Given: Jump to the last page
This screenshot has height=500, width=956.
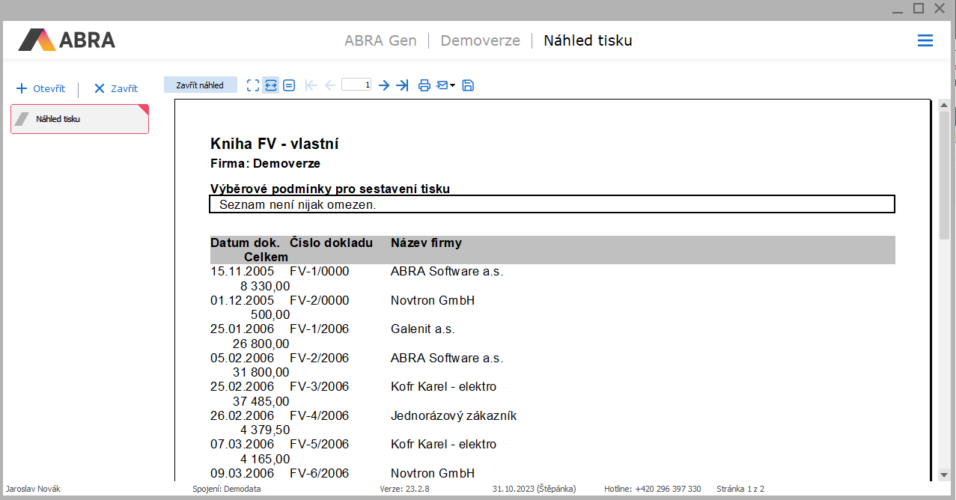Looking at the screenshot, I should click(402, 86).
